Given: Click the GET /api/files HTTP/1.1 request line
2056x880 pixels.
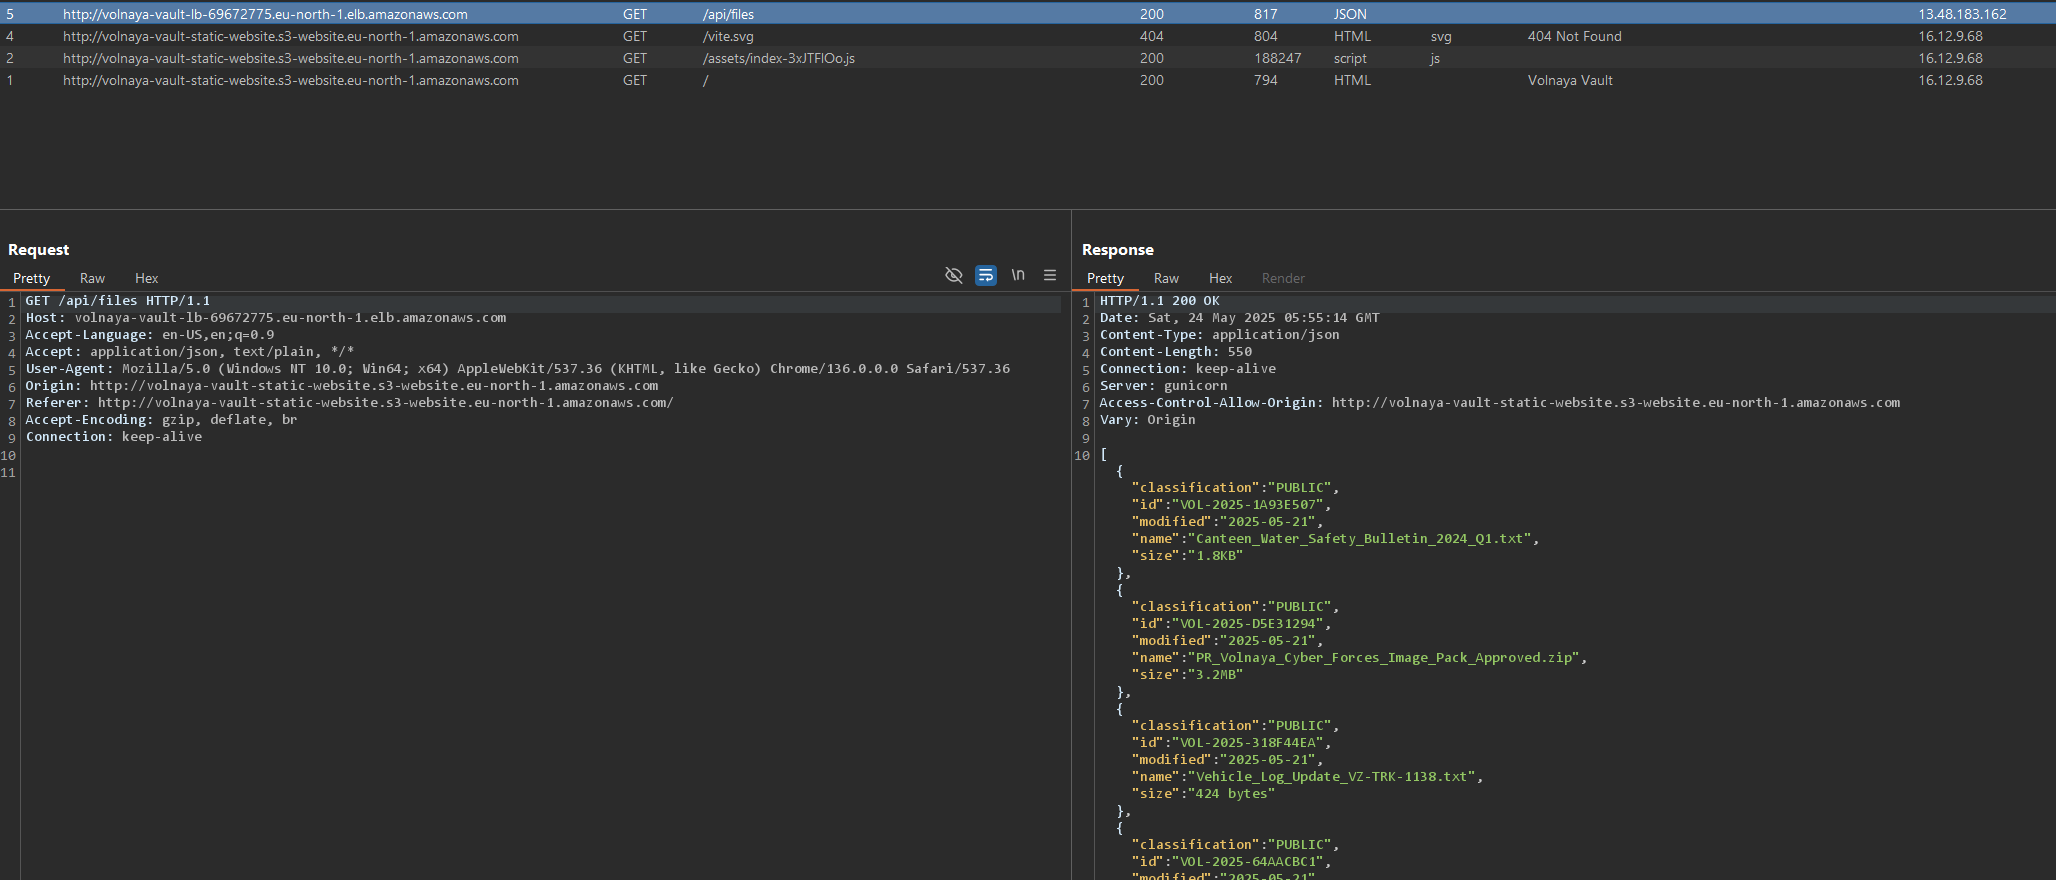Looking at the screenshot, I should coord(118,301).
